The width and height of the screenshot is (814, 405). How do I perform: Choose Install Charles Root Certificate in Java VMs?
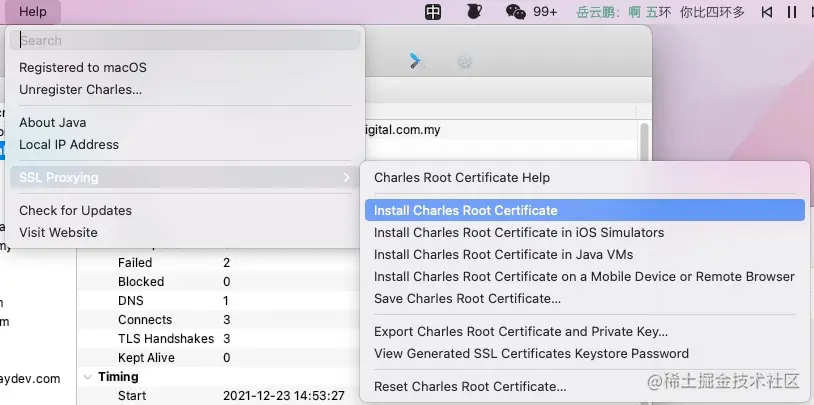click(503, 254)
